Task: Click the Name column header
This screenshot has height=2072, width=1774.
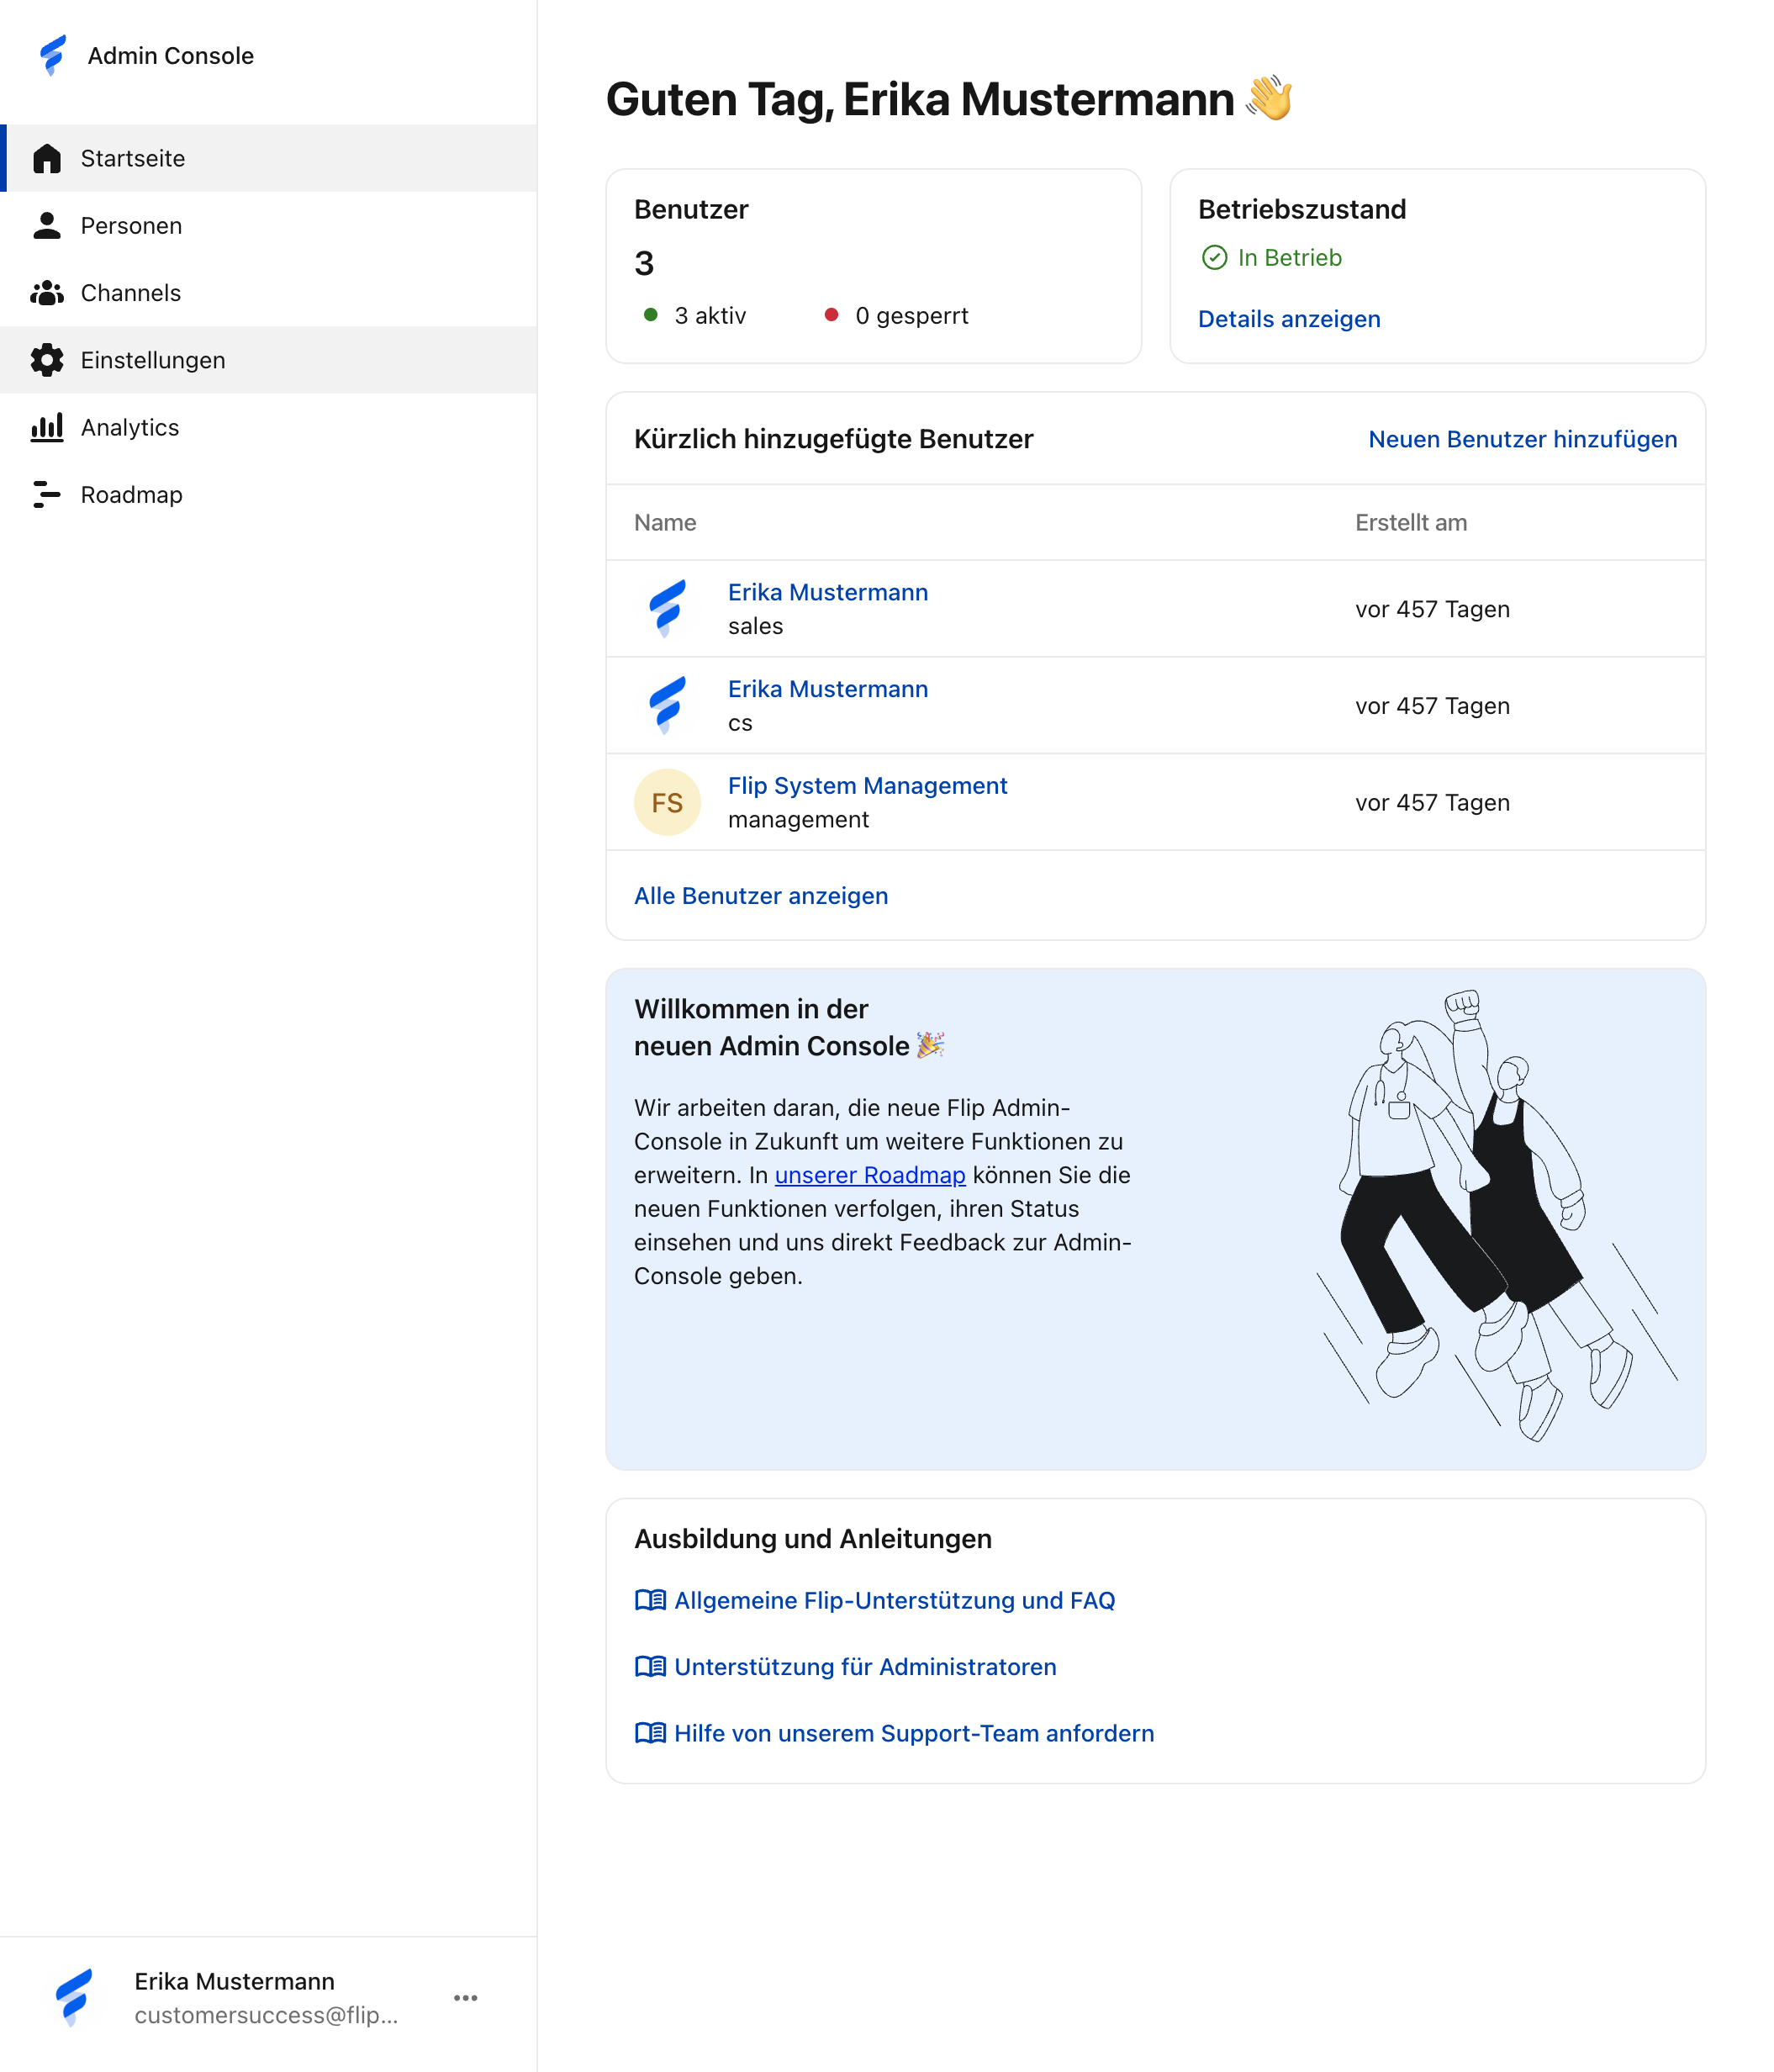Action: pos(665,522)
